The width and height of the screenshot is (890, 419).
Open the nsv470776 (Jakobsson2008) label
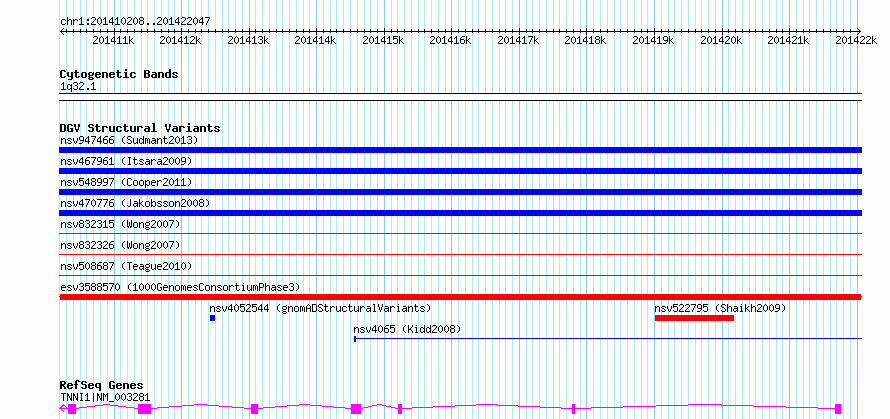click(x=135, y=203)
